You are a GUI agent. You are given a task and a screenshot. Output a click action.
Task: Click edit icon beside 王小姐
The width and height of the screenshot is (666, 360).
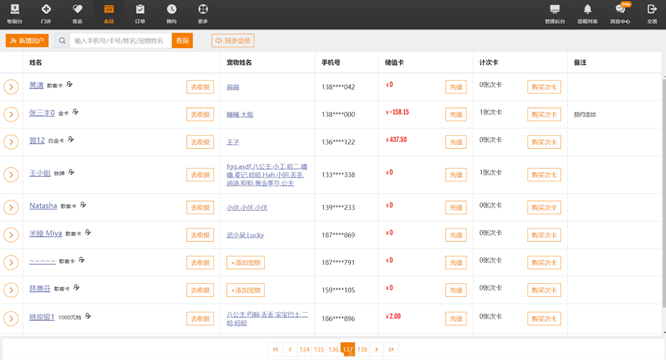click(x=71, y=172)
